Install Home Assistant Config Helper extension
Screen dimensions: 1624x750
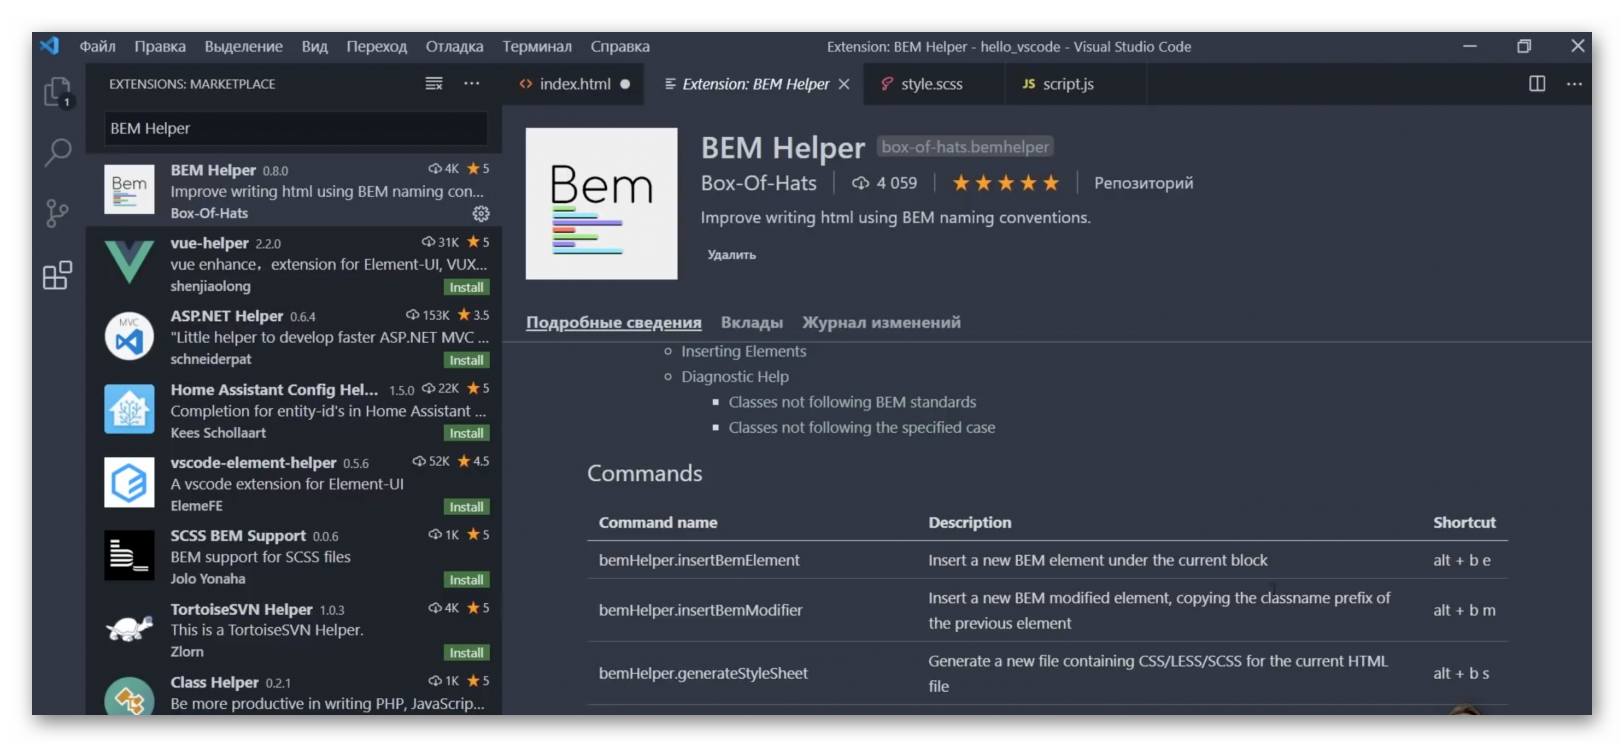coord(467,433)
